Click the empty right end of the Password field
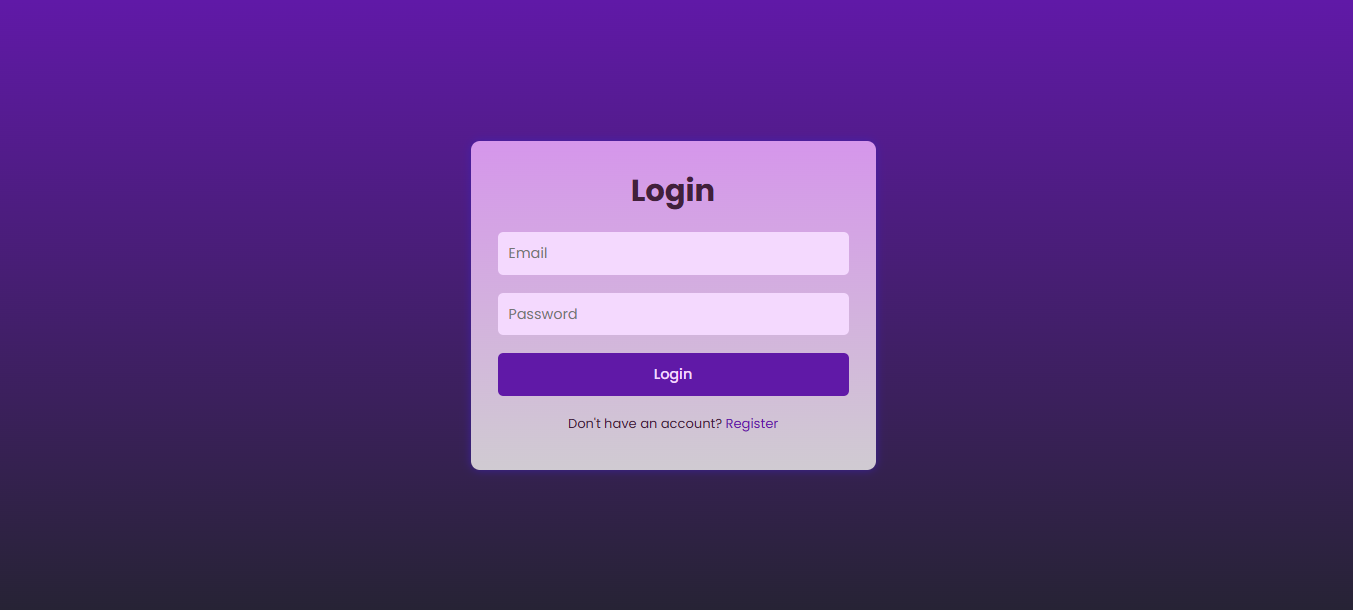The image size is (1353, 610). point(800,314)
